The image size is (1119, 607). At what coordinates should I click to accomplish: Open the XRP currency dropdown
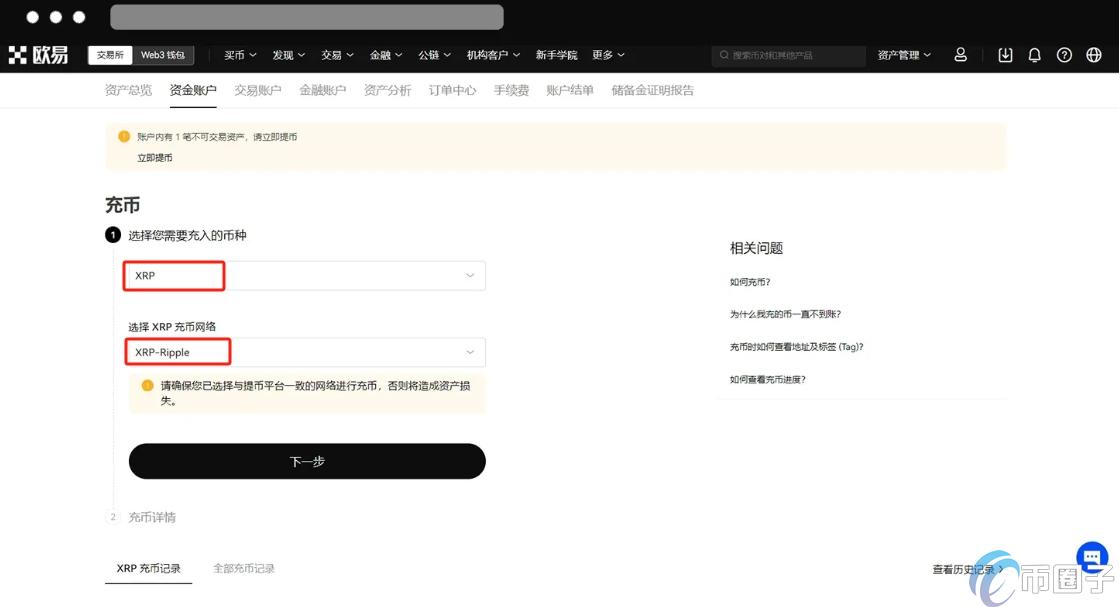[305, 275]
